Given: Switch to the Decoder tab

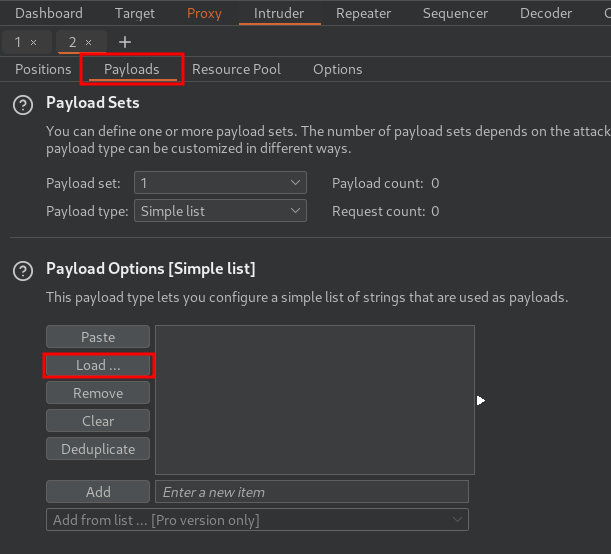Looking at the screenshot, I should coord(546,13).
